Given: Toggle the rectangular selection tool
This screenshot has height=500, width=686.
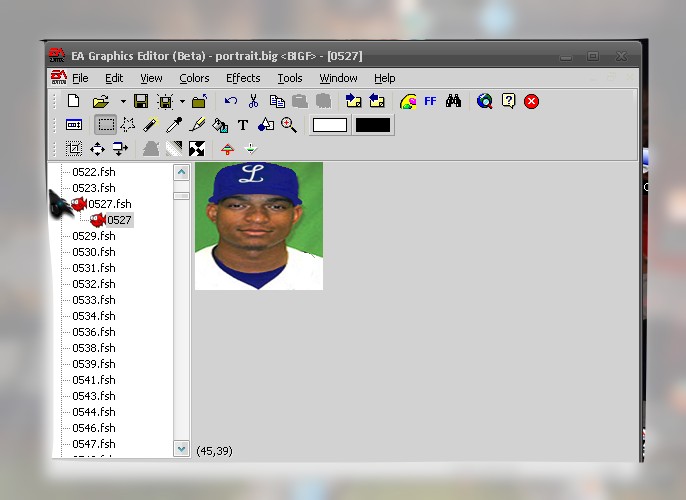Looking at the screenshot, I should [105, 125].
